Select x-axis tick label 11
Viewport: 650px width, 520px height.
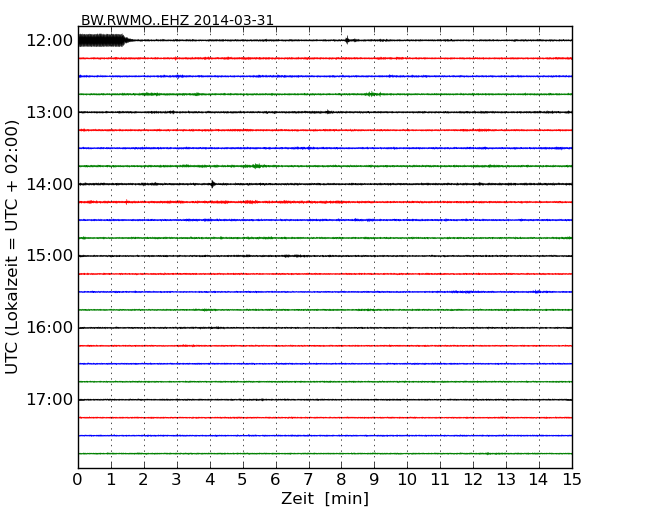440,480
